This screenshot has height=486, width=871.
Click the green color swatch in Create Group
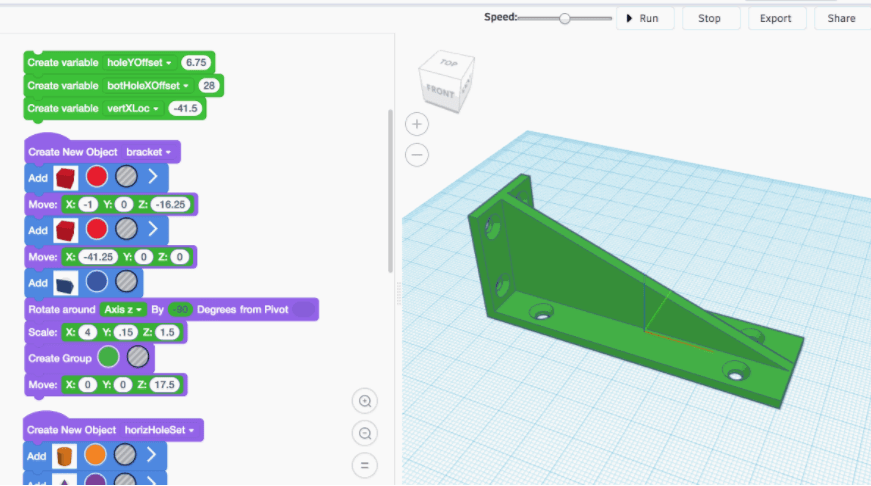click(108, 357)
